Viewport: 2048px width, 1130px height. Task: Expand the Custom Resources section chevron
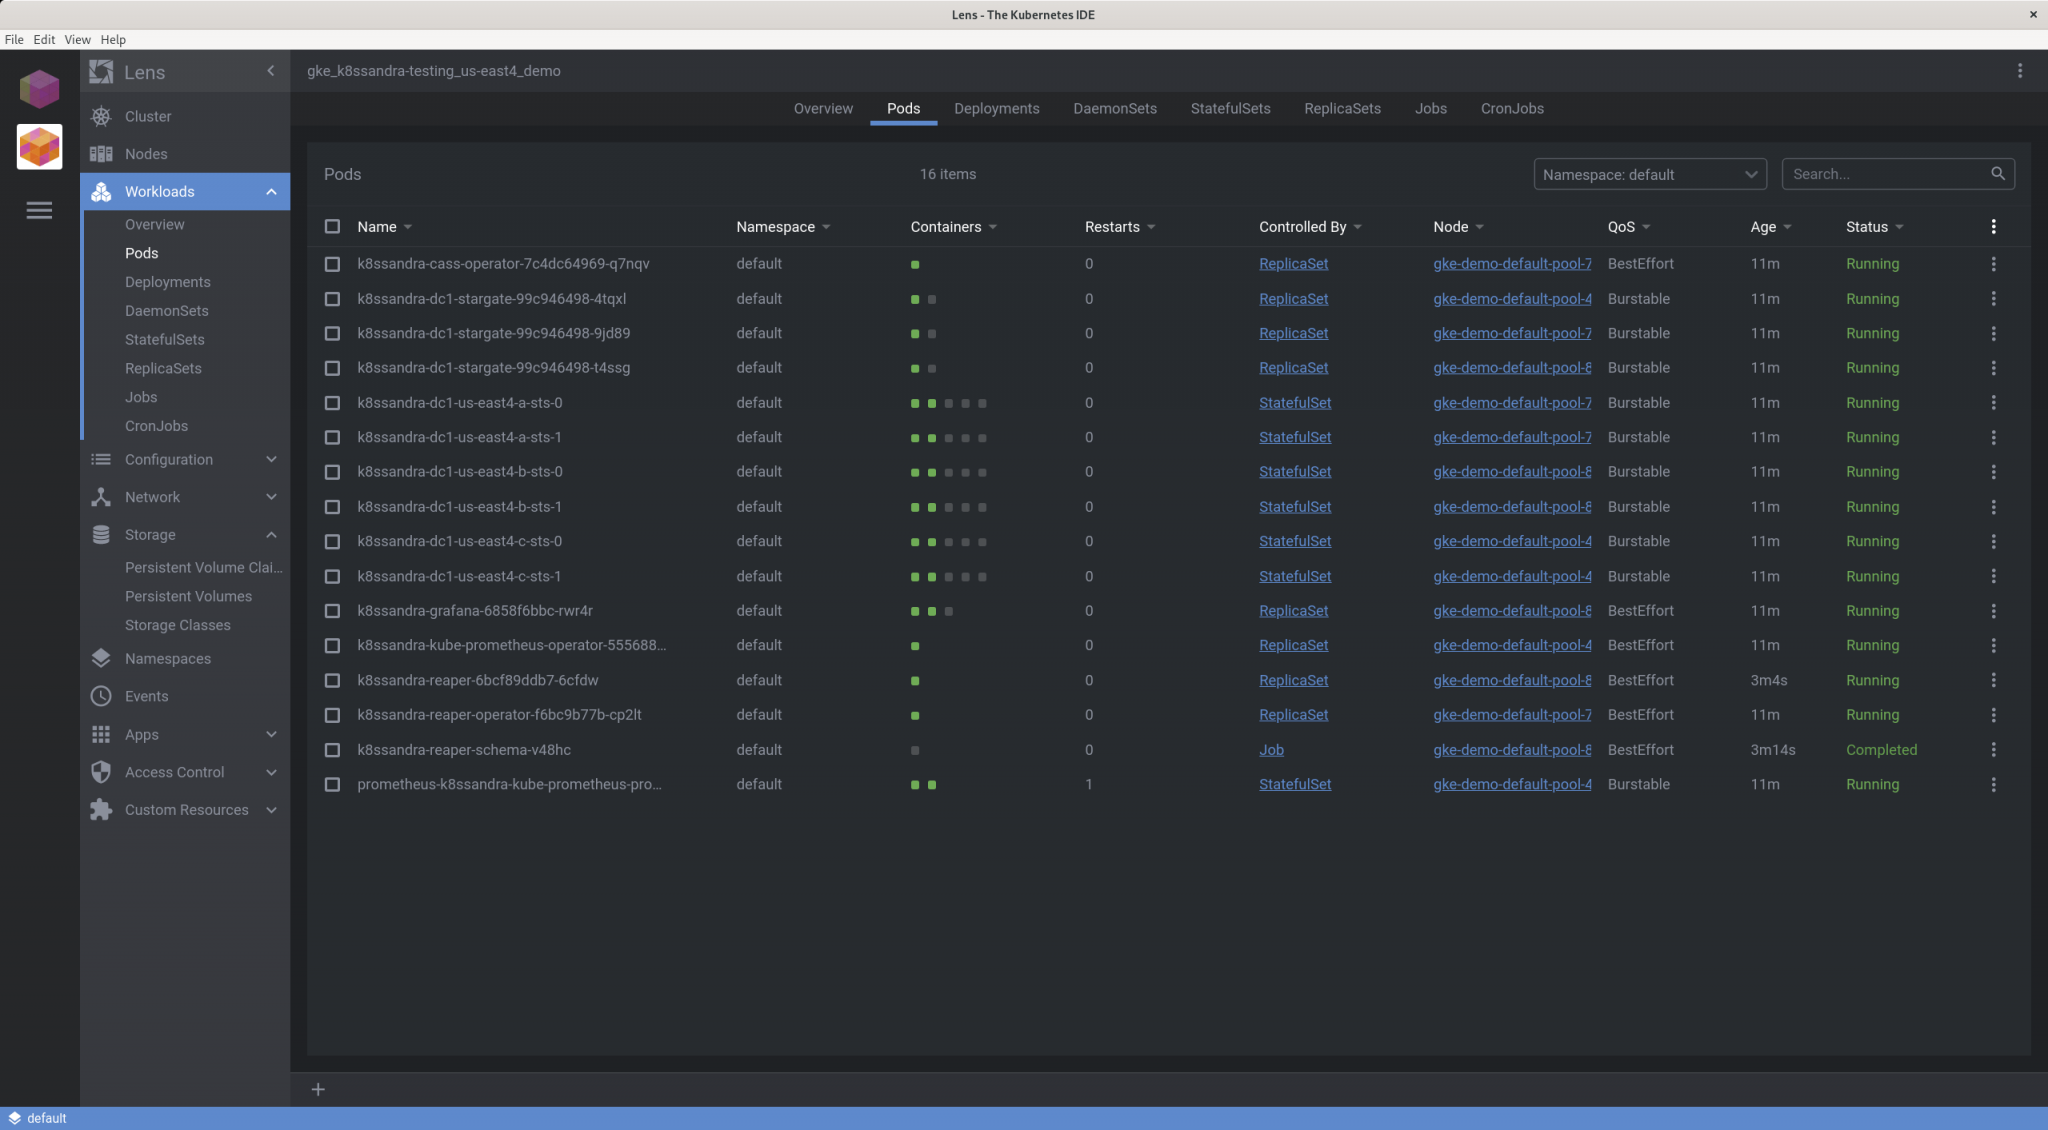coord(271,810)
